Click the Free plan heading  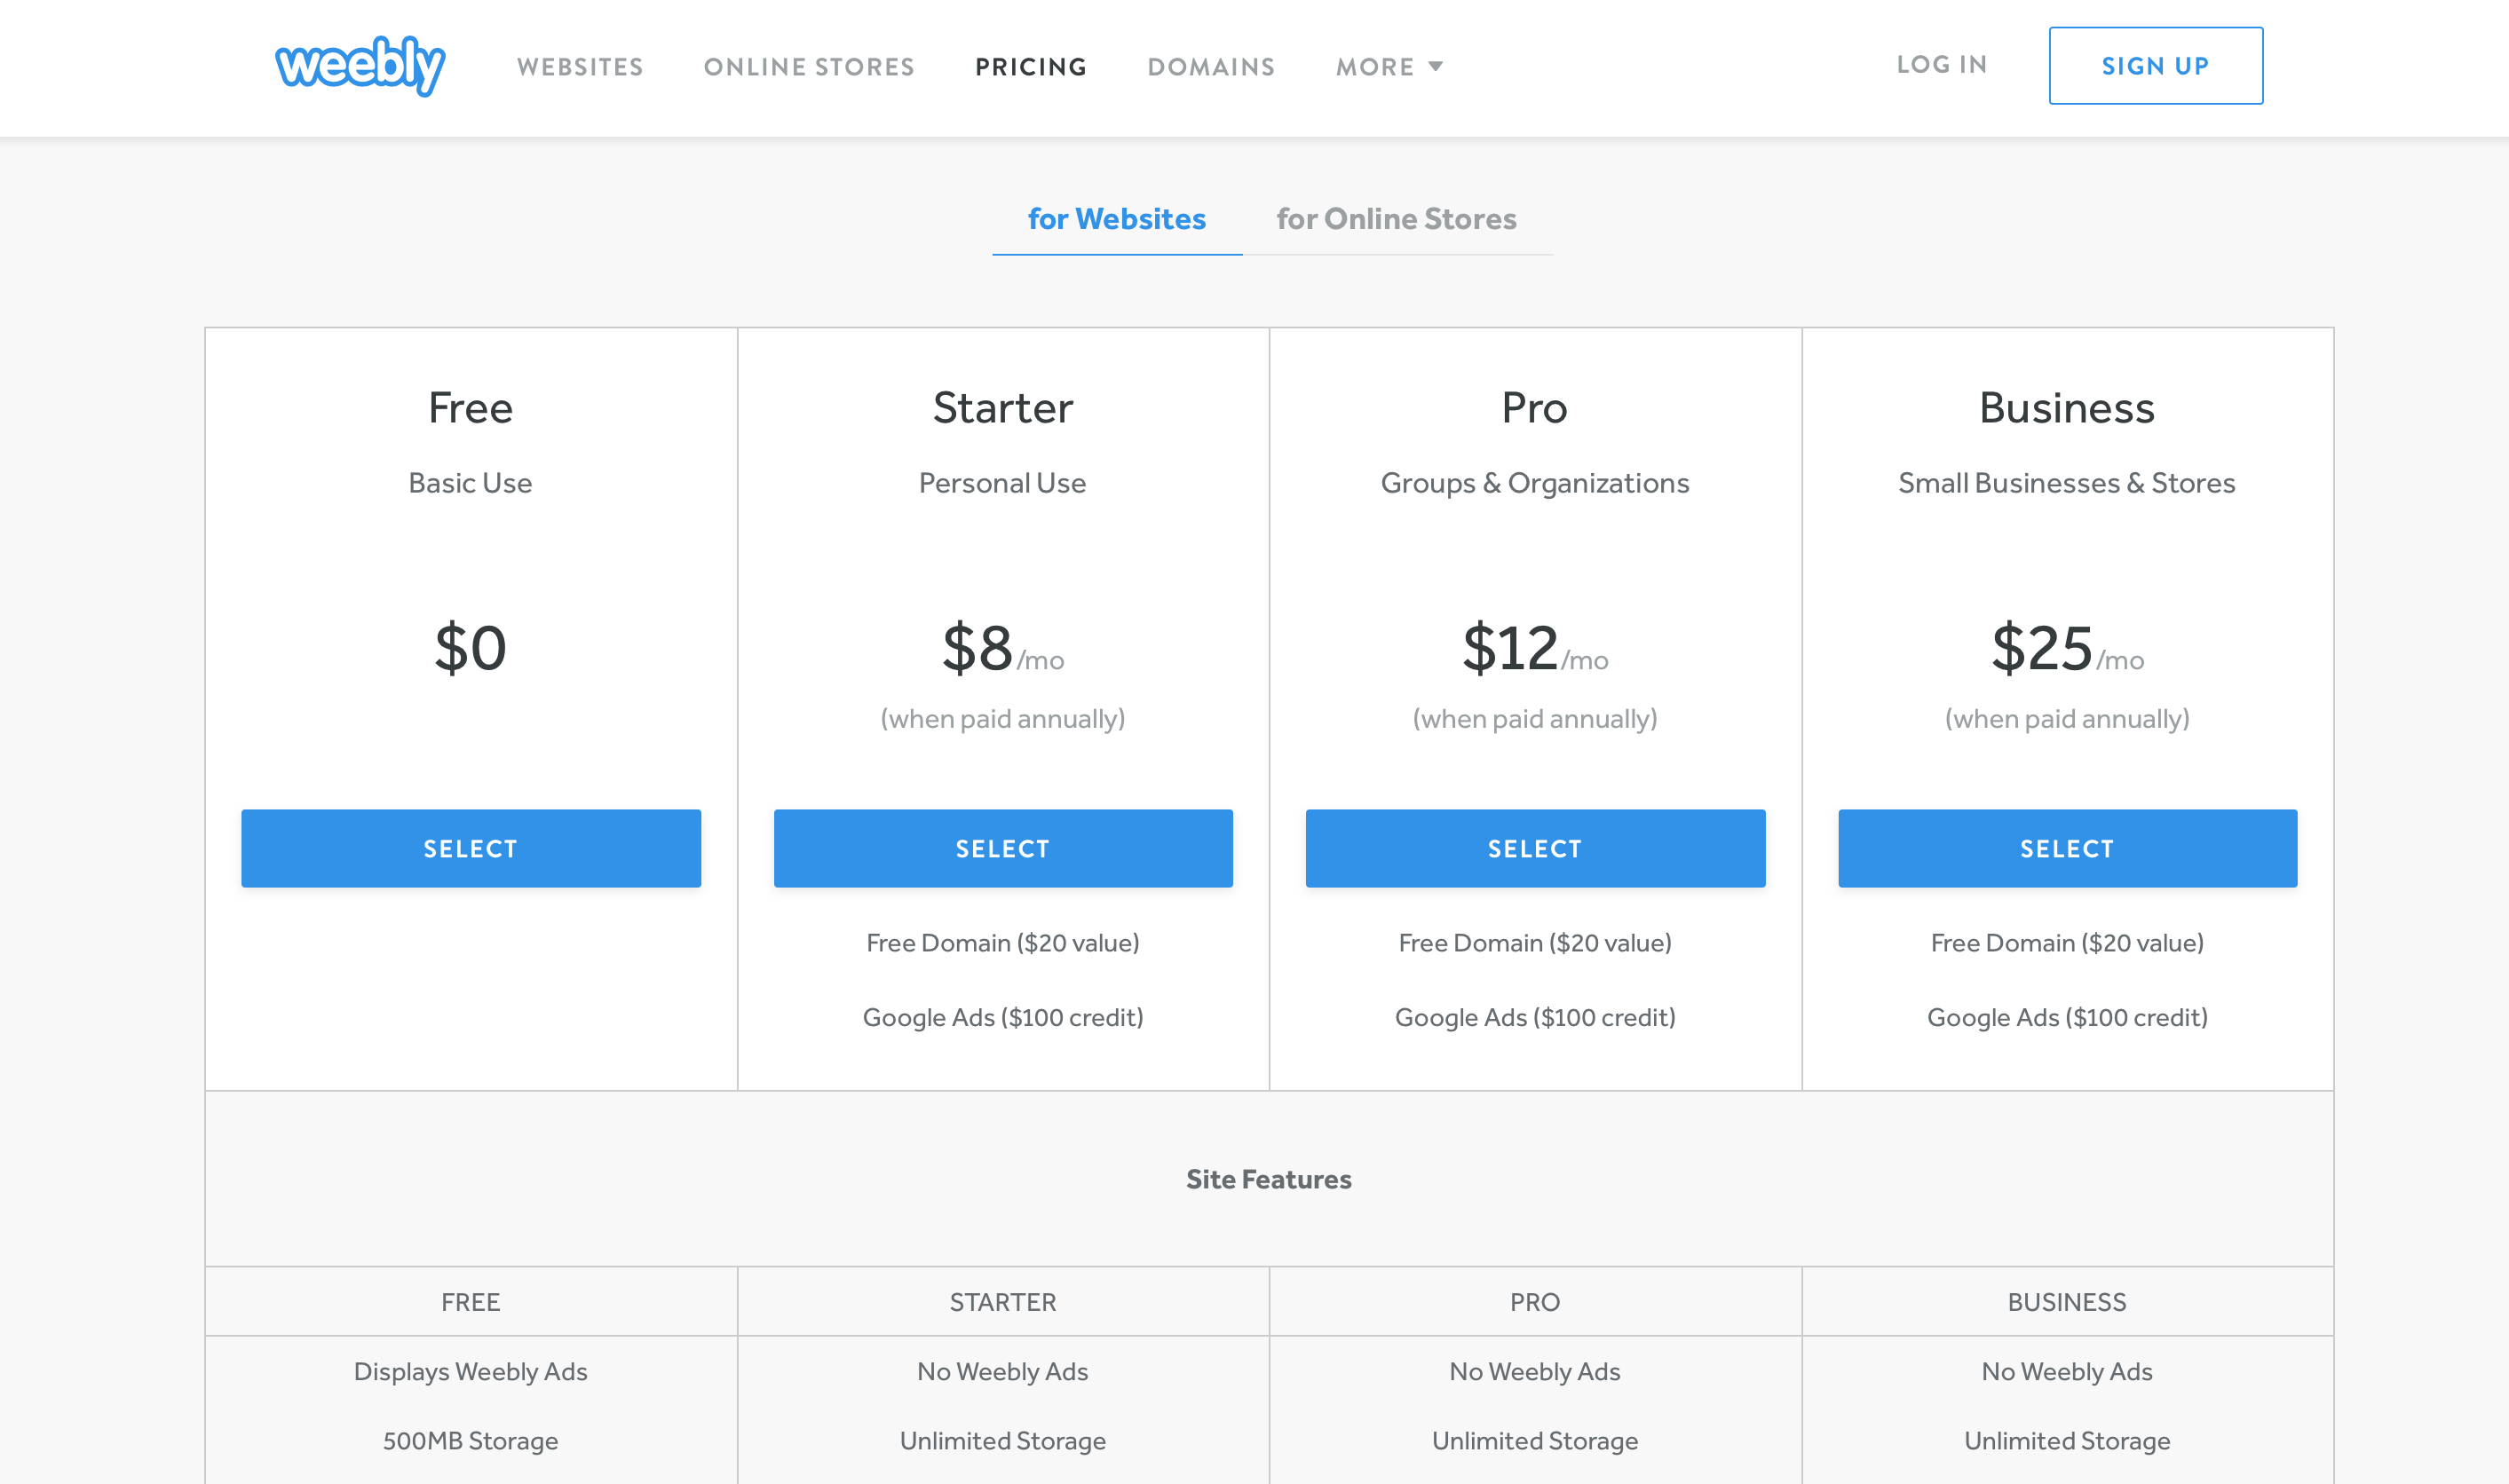[471, 408]
